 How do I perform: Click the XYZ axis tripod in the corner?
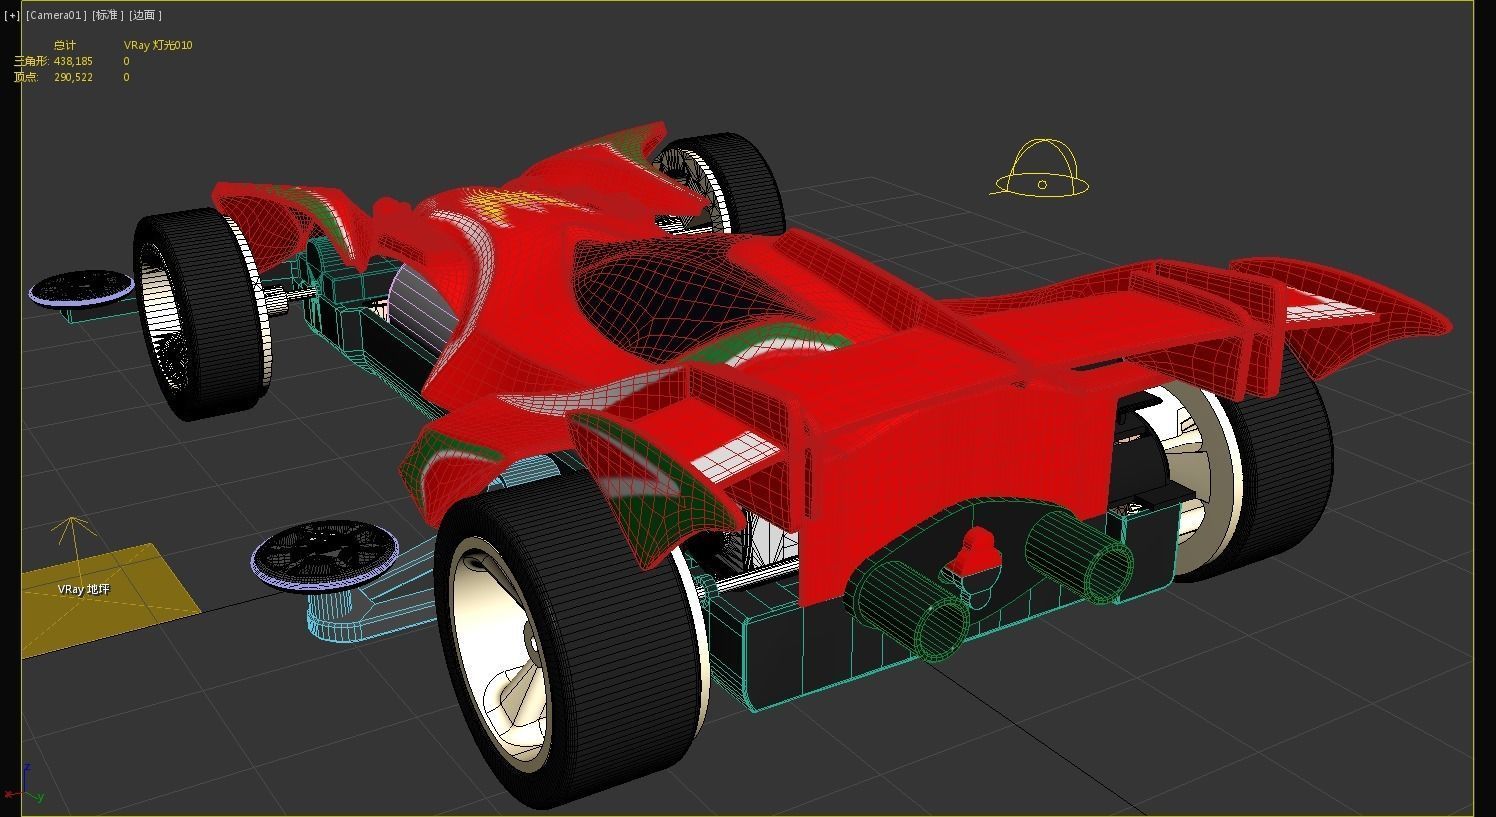pyautogui.click(x=22, y=785)
